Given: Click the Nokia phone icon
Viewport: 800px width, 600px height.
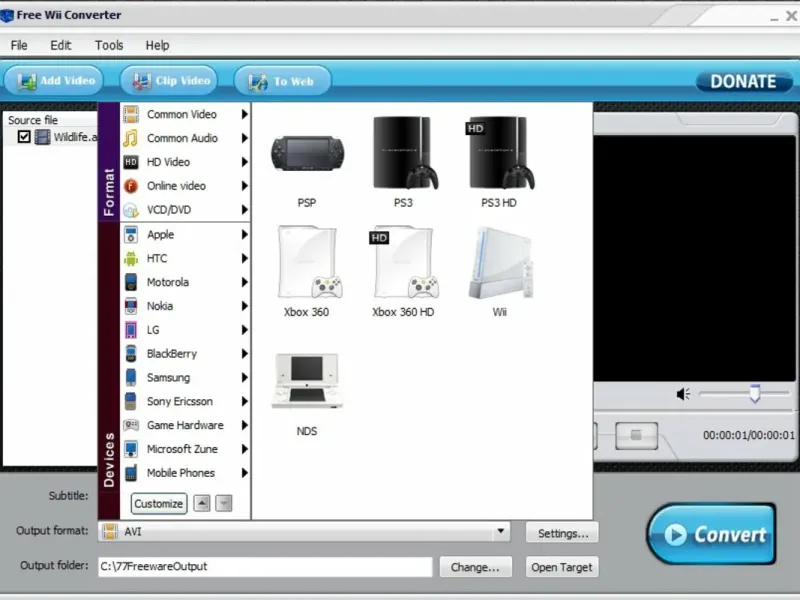Looking at the screenshot, I should tap(131, 306).
